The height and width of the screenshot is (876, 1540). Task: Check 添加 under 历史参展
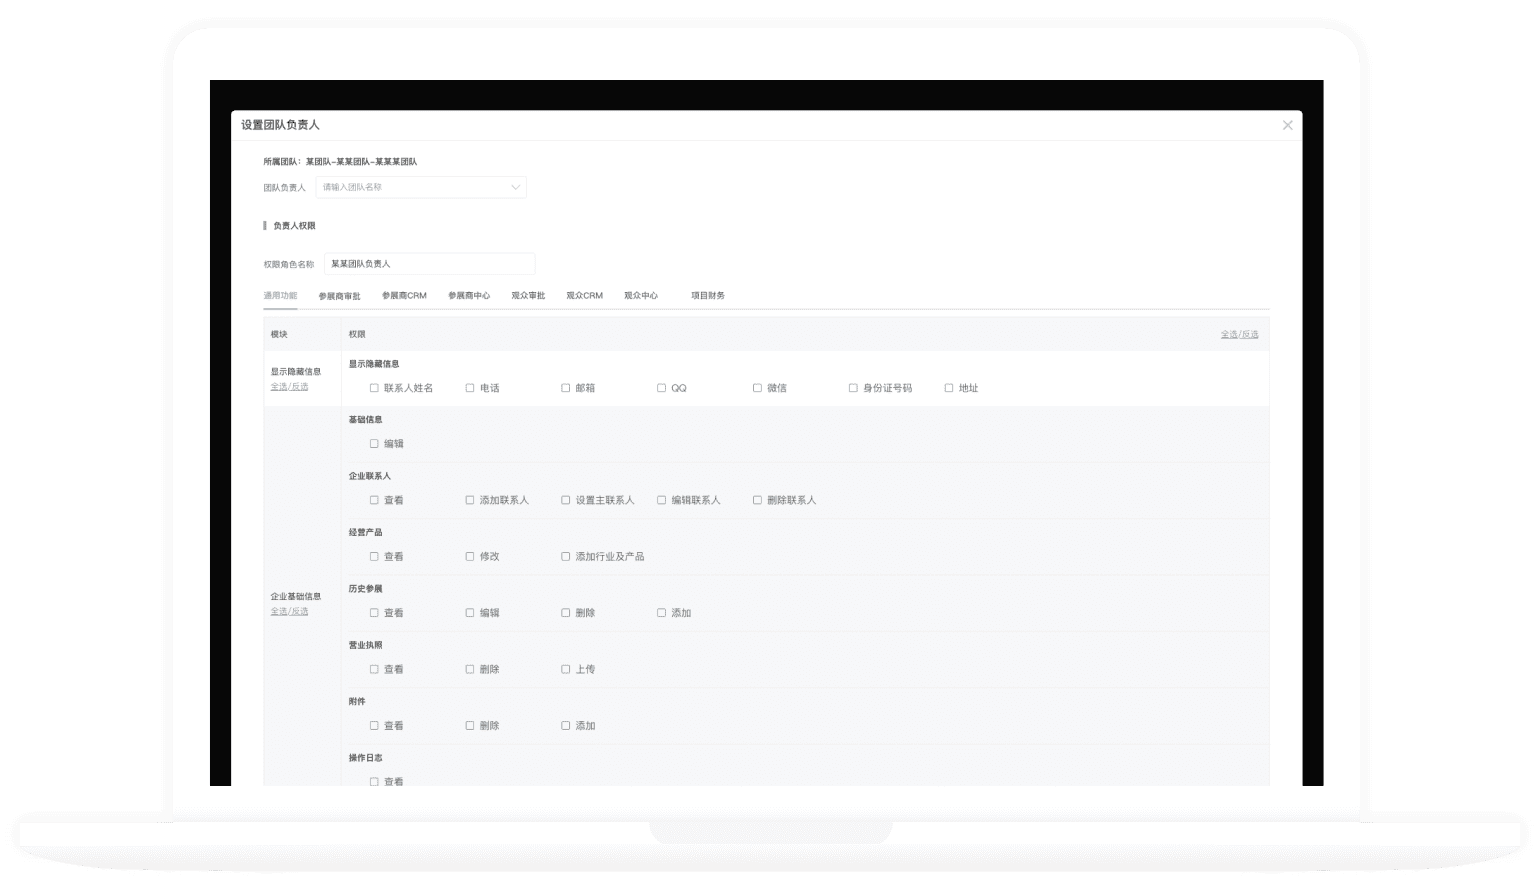pyautogui.click(x=661, y=613)
